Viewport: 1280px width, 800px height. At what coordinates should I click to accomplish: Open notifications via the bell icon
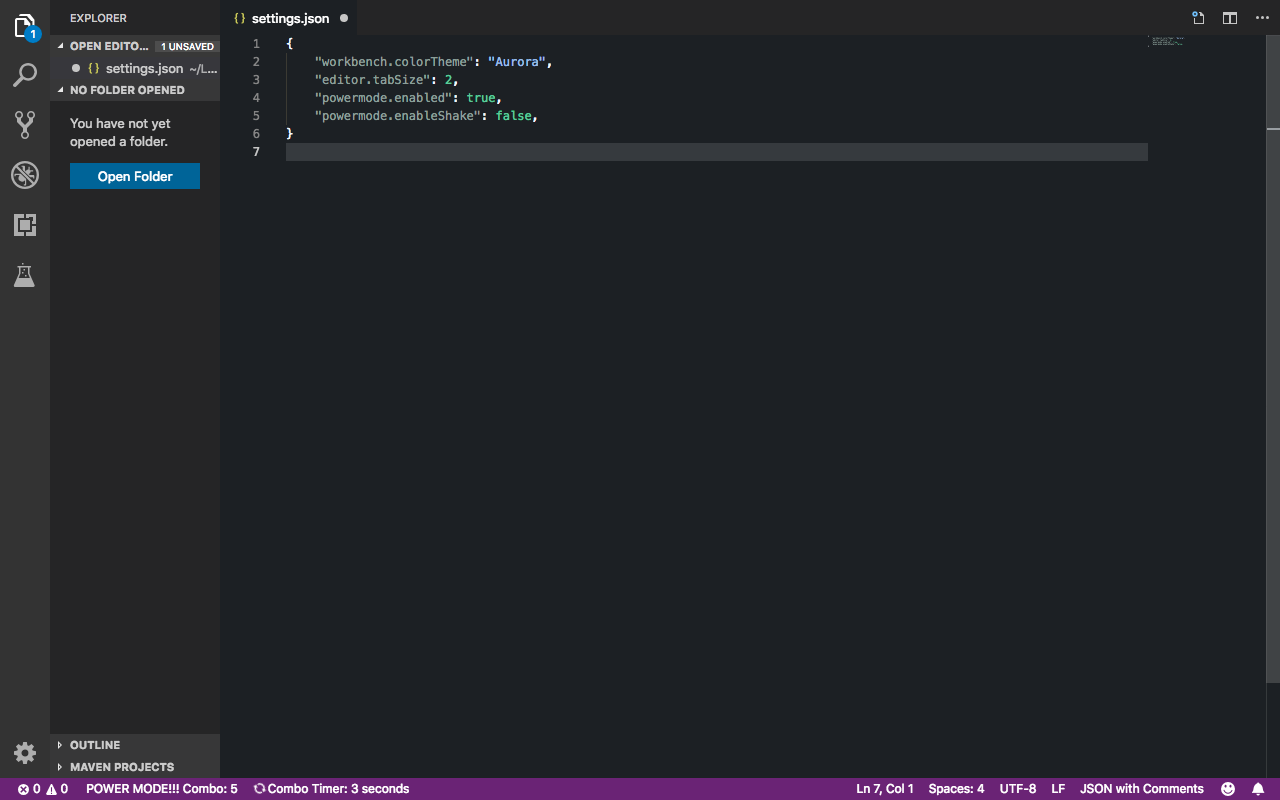point(1259,788)
